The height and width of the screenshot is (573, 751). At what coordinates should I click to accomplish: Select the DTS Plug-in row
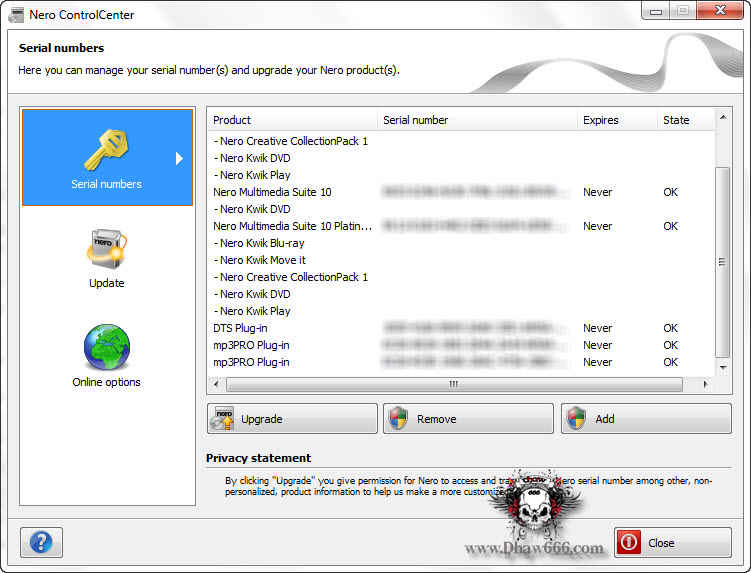[x=462, y=328]
